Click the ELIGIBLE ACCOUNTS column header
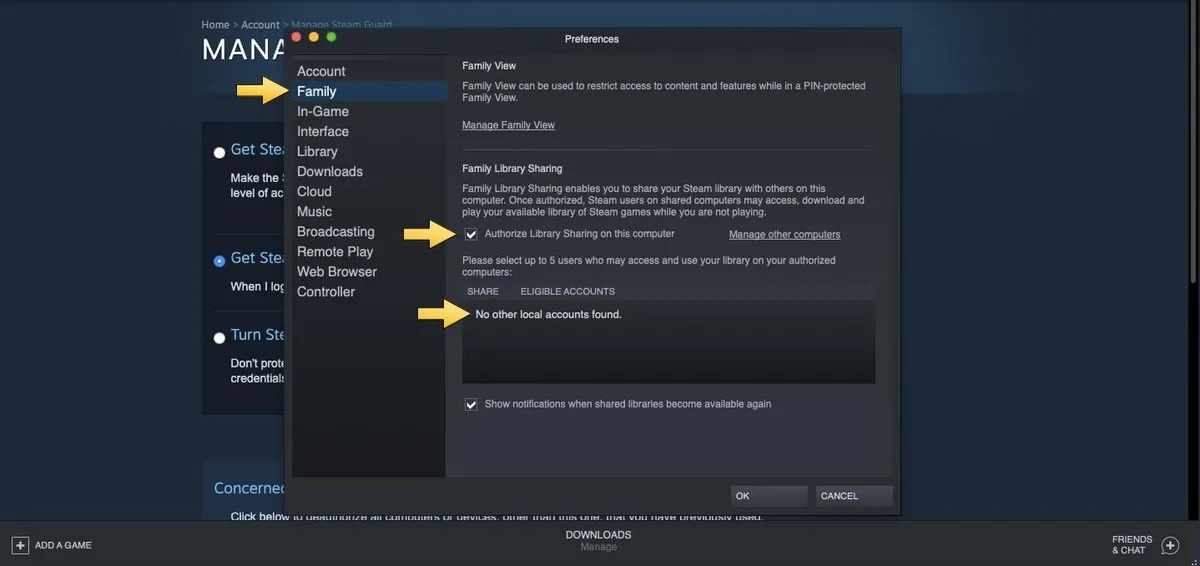 [568, 291]
